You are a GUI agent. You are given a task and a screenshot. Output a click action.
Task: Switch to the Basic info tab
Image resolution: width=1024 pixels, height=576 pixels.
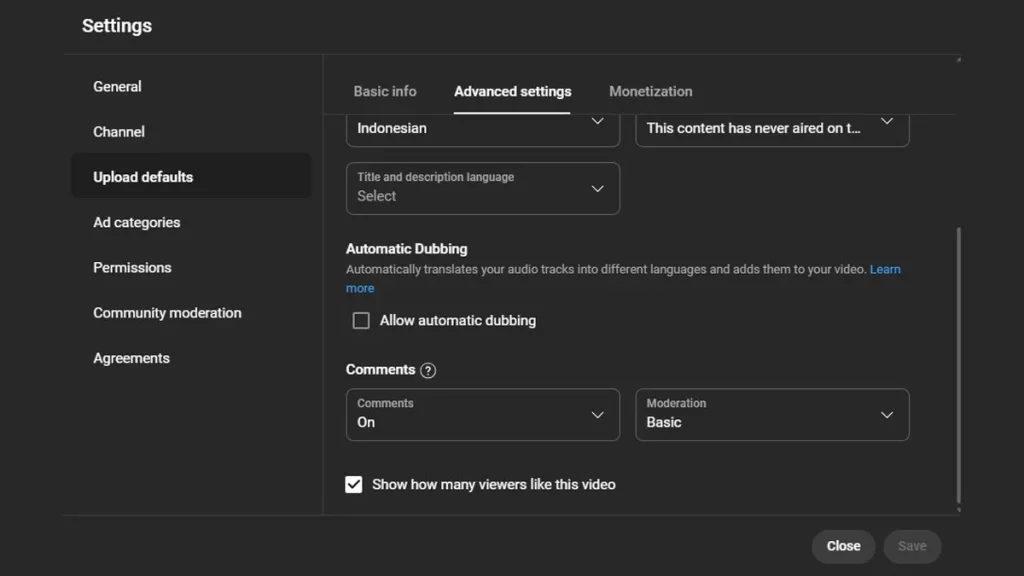click(x=385, y=91)
